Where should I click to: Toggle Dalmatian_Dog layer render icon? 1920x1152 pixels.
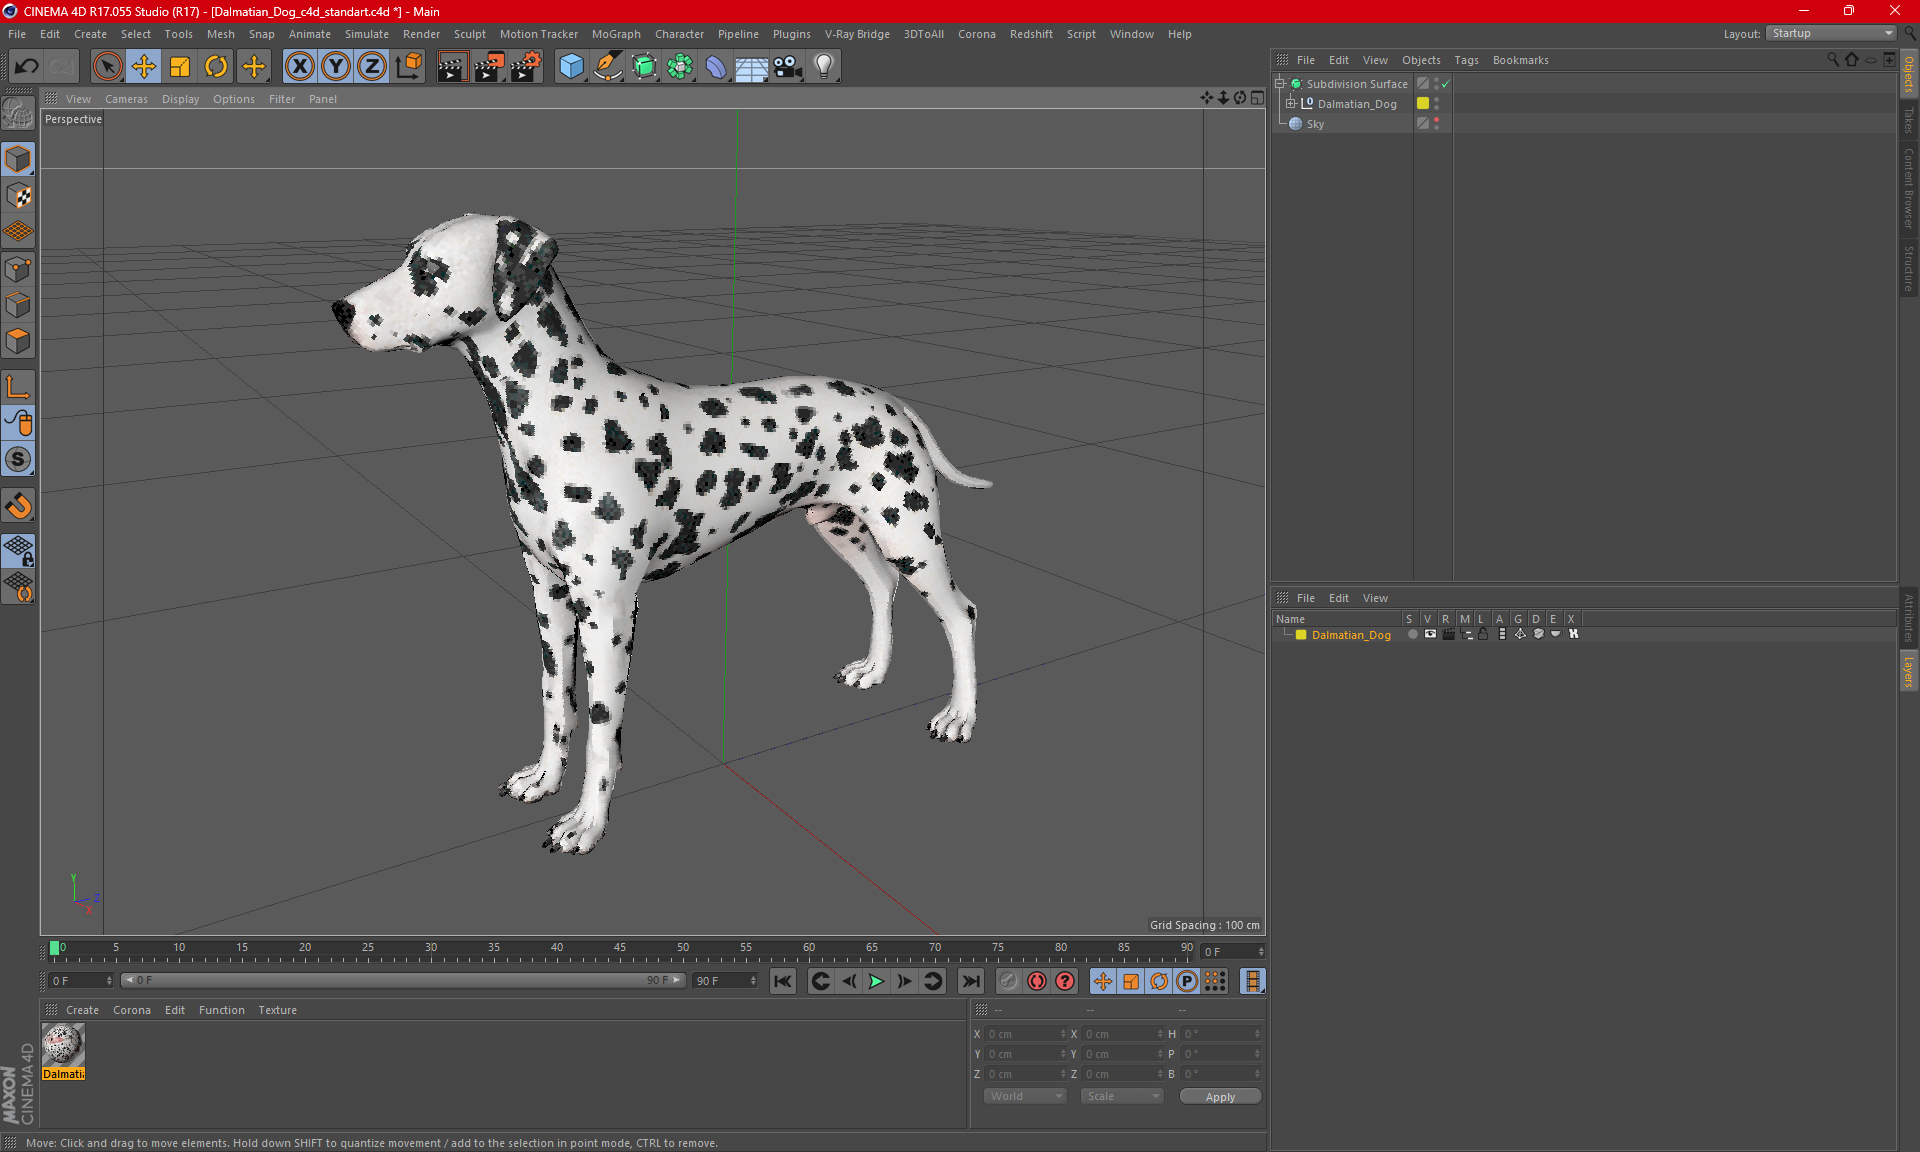[x=1448, y=634]
